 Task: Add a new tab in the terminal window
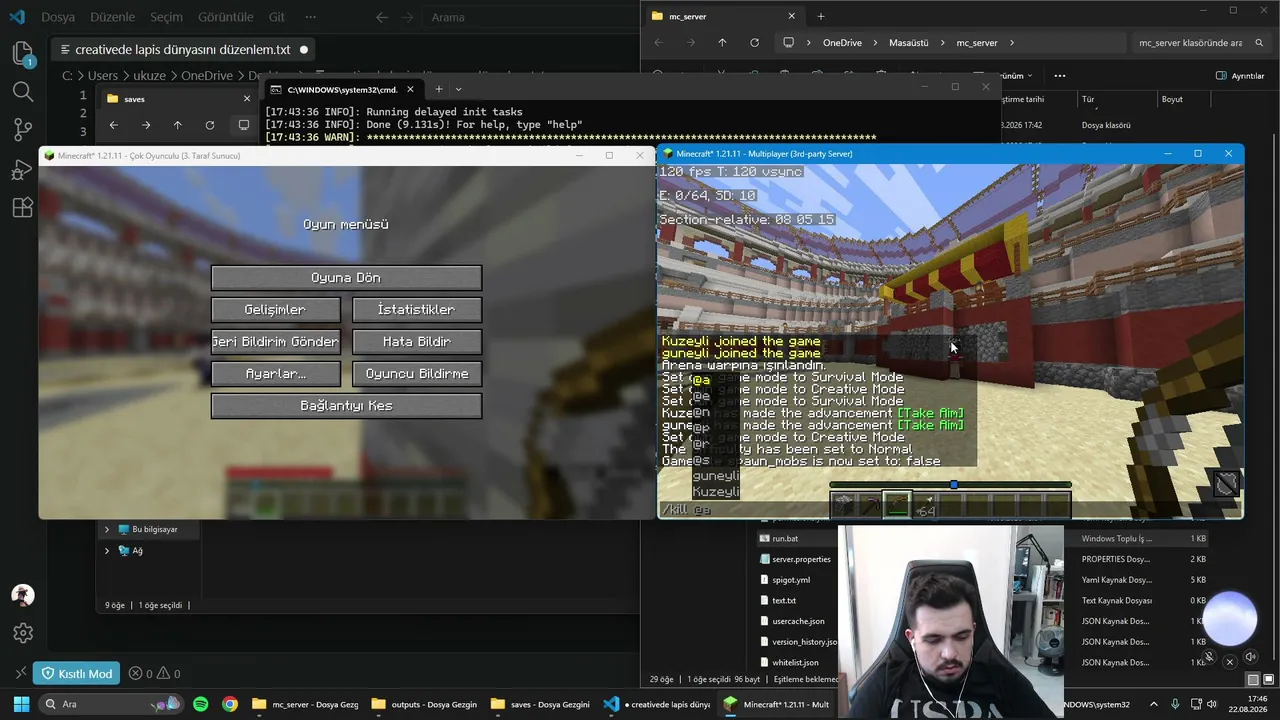[438, 89]
